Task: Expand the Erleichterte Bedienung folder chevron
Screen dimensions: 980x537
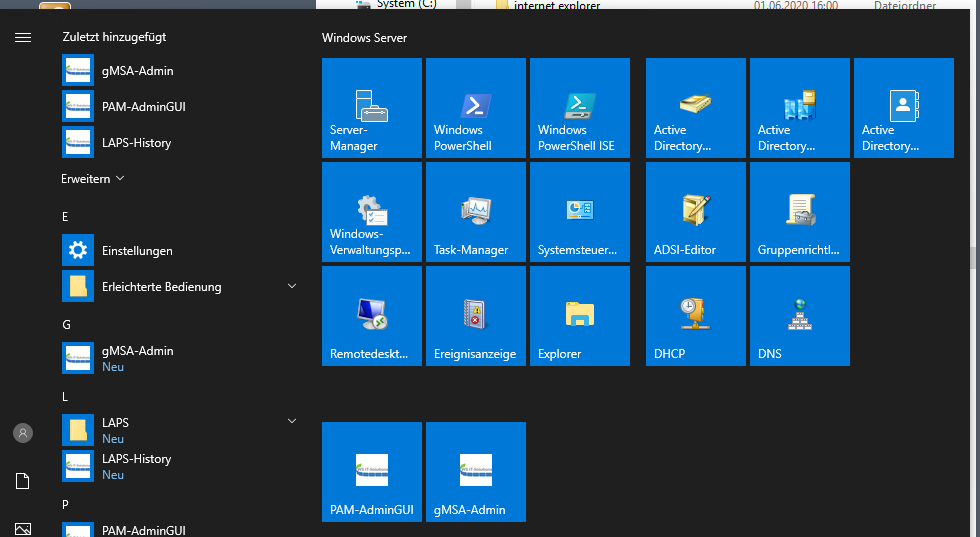Action: tap(291, 286)
